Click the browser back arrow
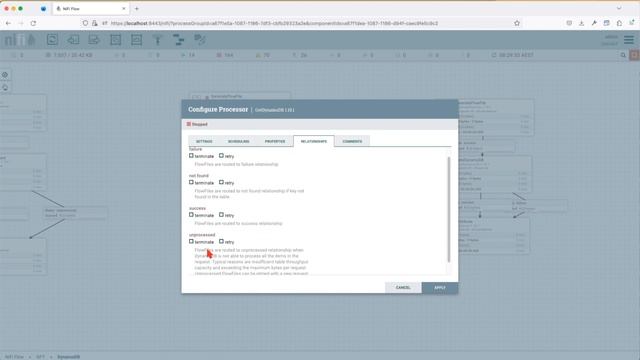Viewport: 640px width, 360px height. (8, 23)
